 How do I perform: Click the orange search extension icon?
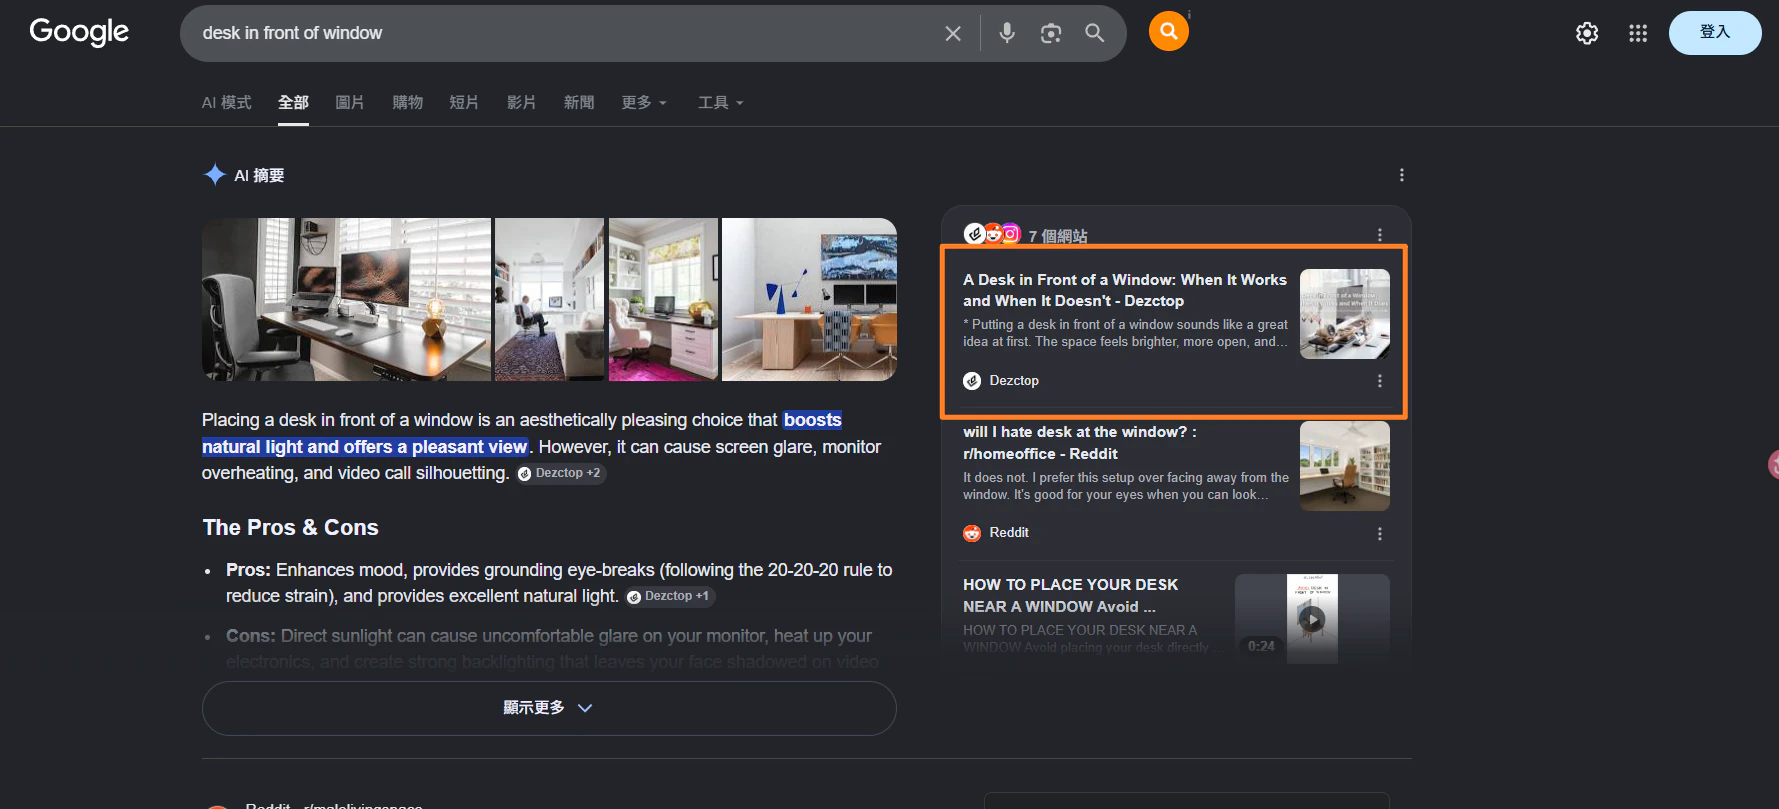[1168, 31]
